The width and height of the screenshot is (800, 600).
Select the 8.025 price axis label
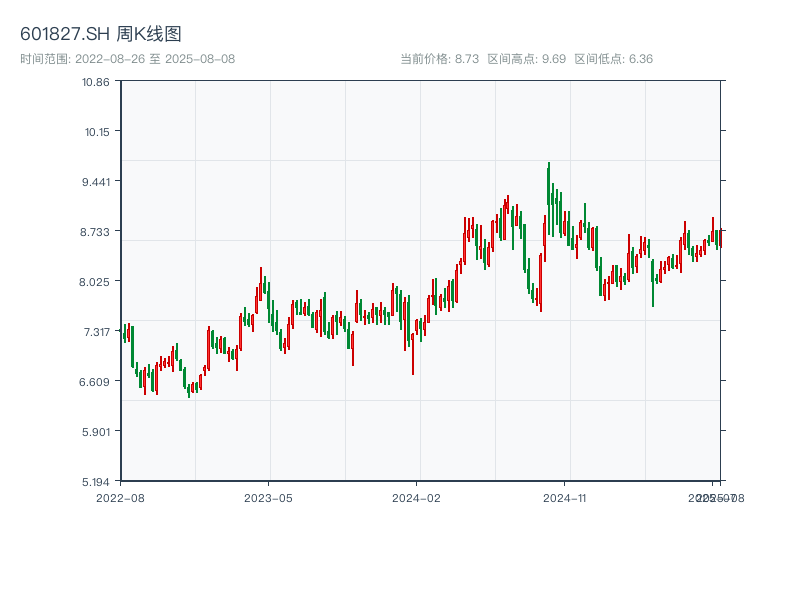96,281
